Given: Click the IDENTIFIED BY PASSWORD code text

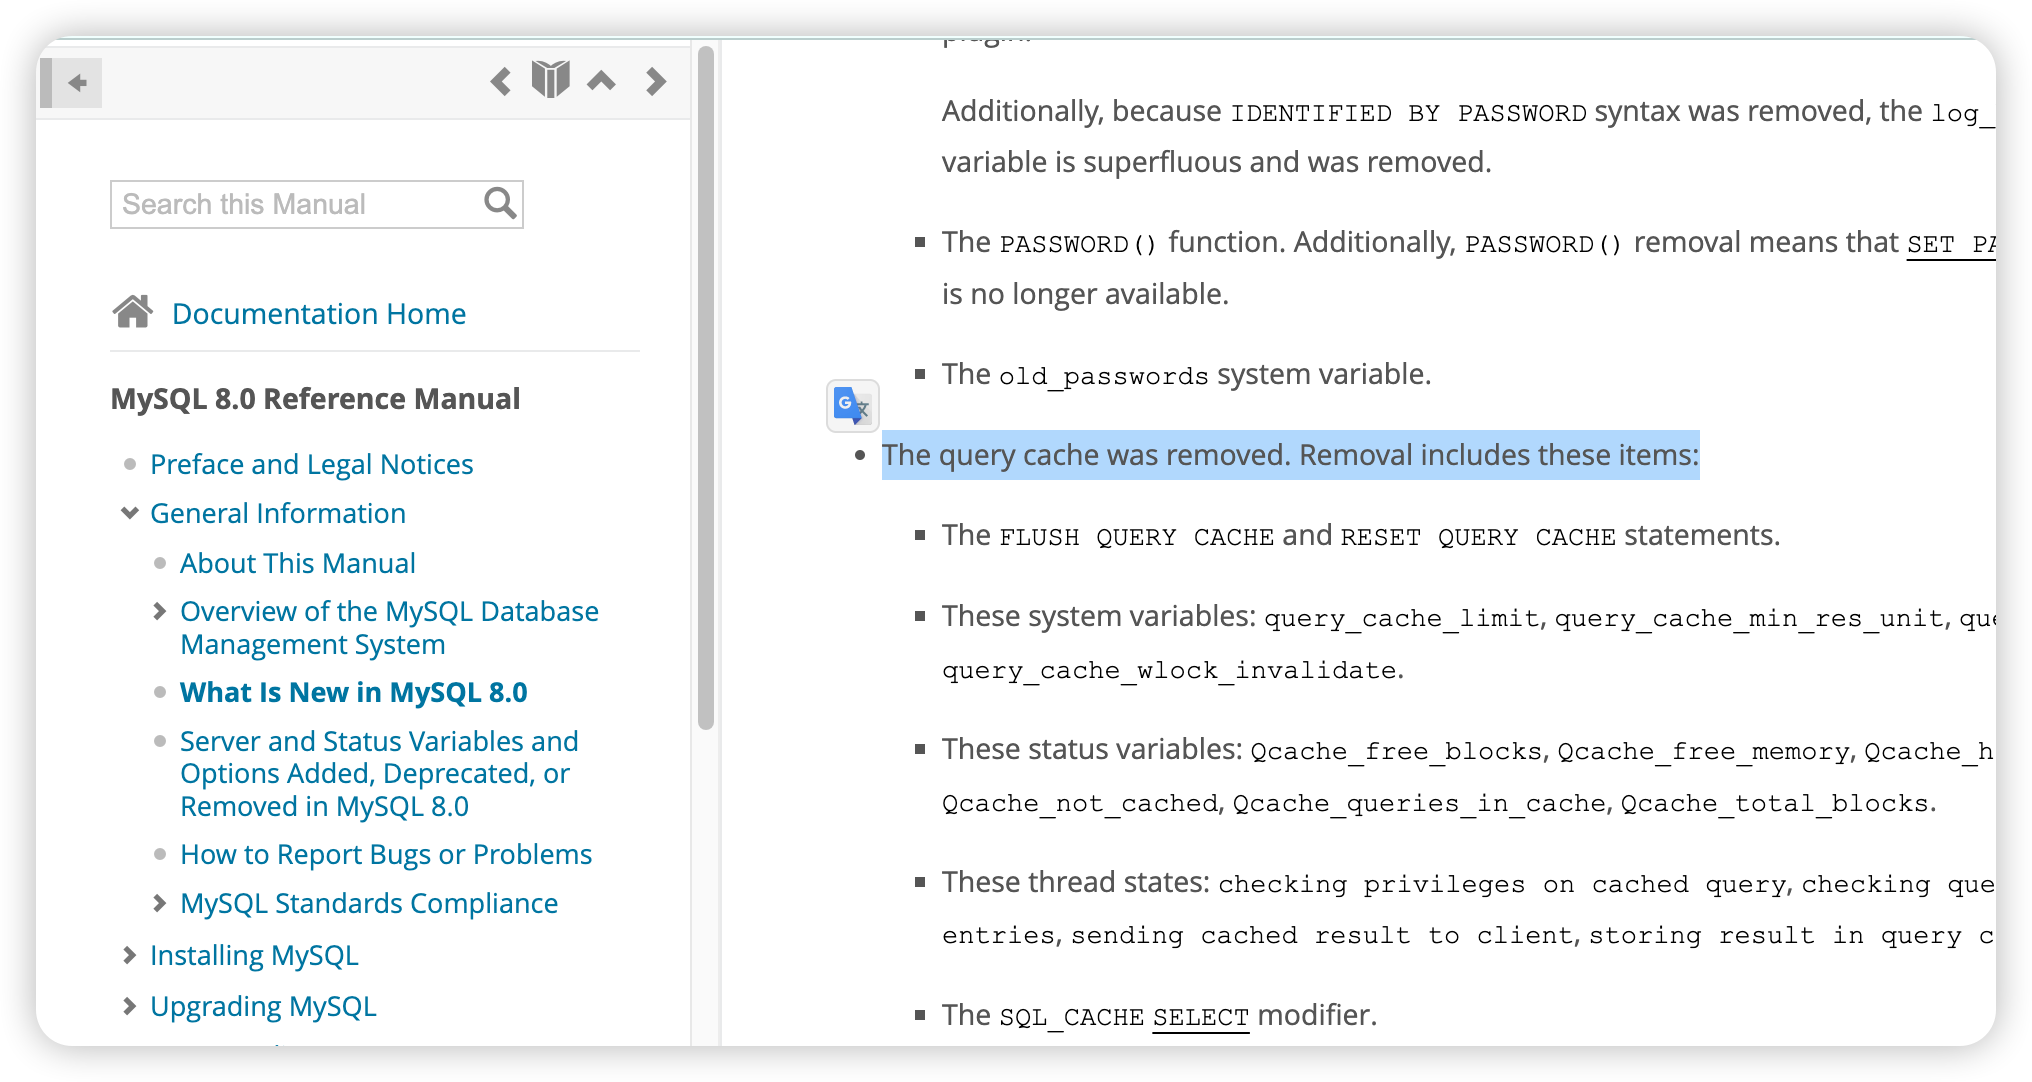Looking at the screenshot, I should 1408,113.
